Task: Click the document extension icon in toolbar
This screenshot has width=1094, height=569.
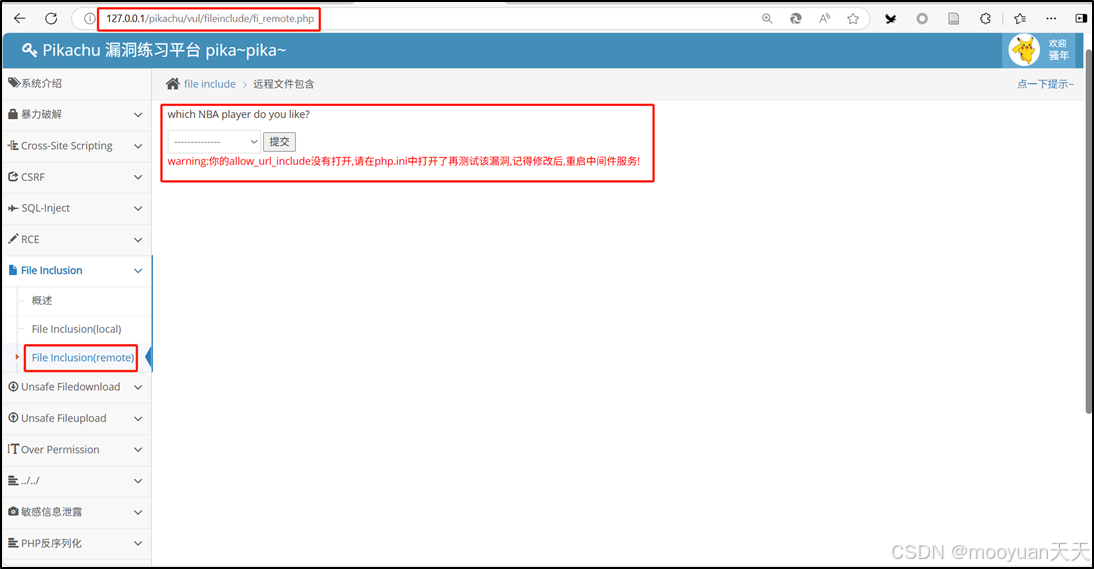Action: [953, 19]
